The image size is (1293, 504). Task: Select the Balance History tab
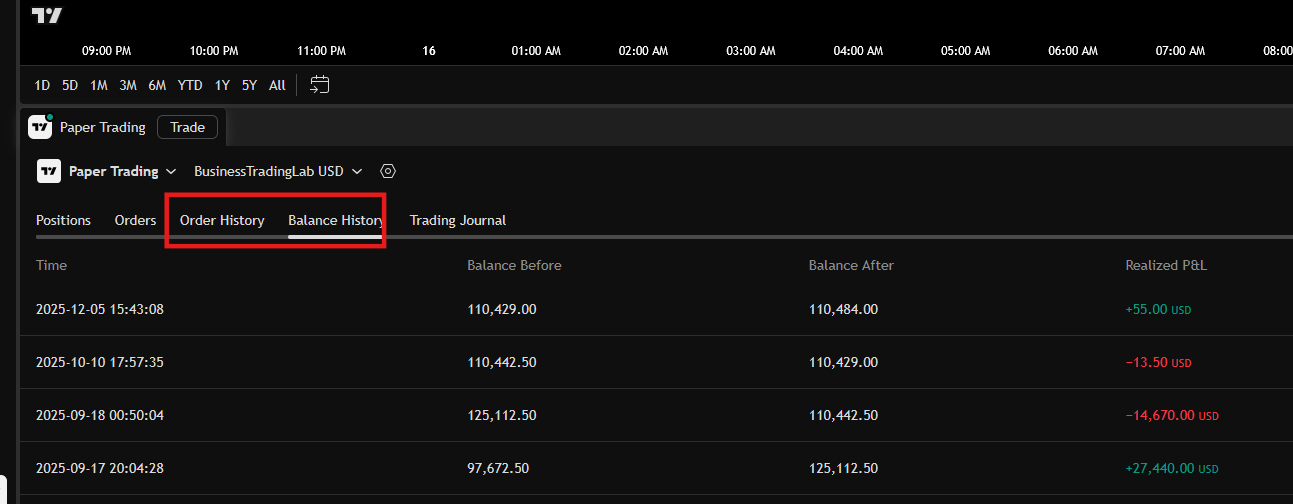click(335, 220)
